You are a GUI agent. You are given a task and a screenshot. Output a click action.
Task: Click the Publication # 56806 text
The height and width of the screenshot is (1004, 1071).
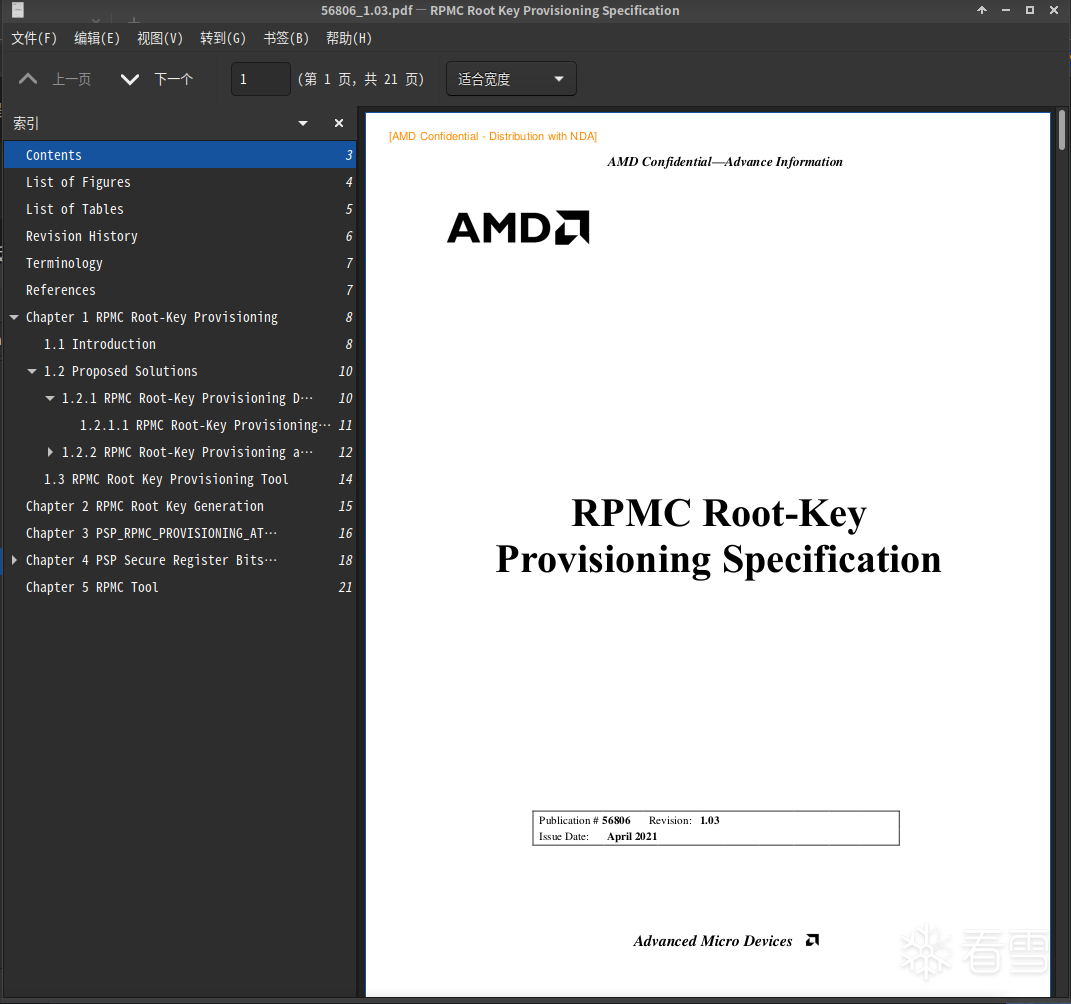click(x=585, y=820)
